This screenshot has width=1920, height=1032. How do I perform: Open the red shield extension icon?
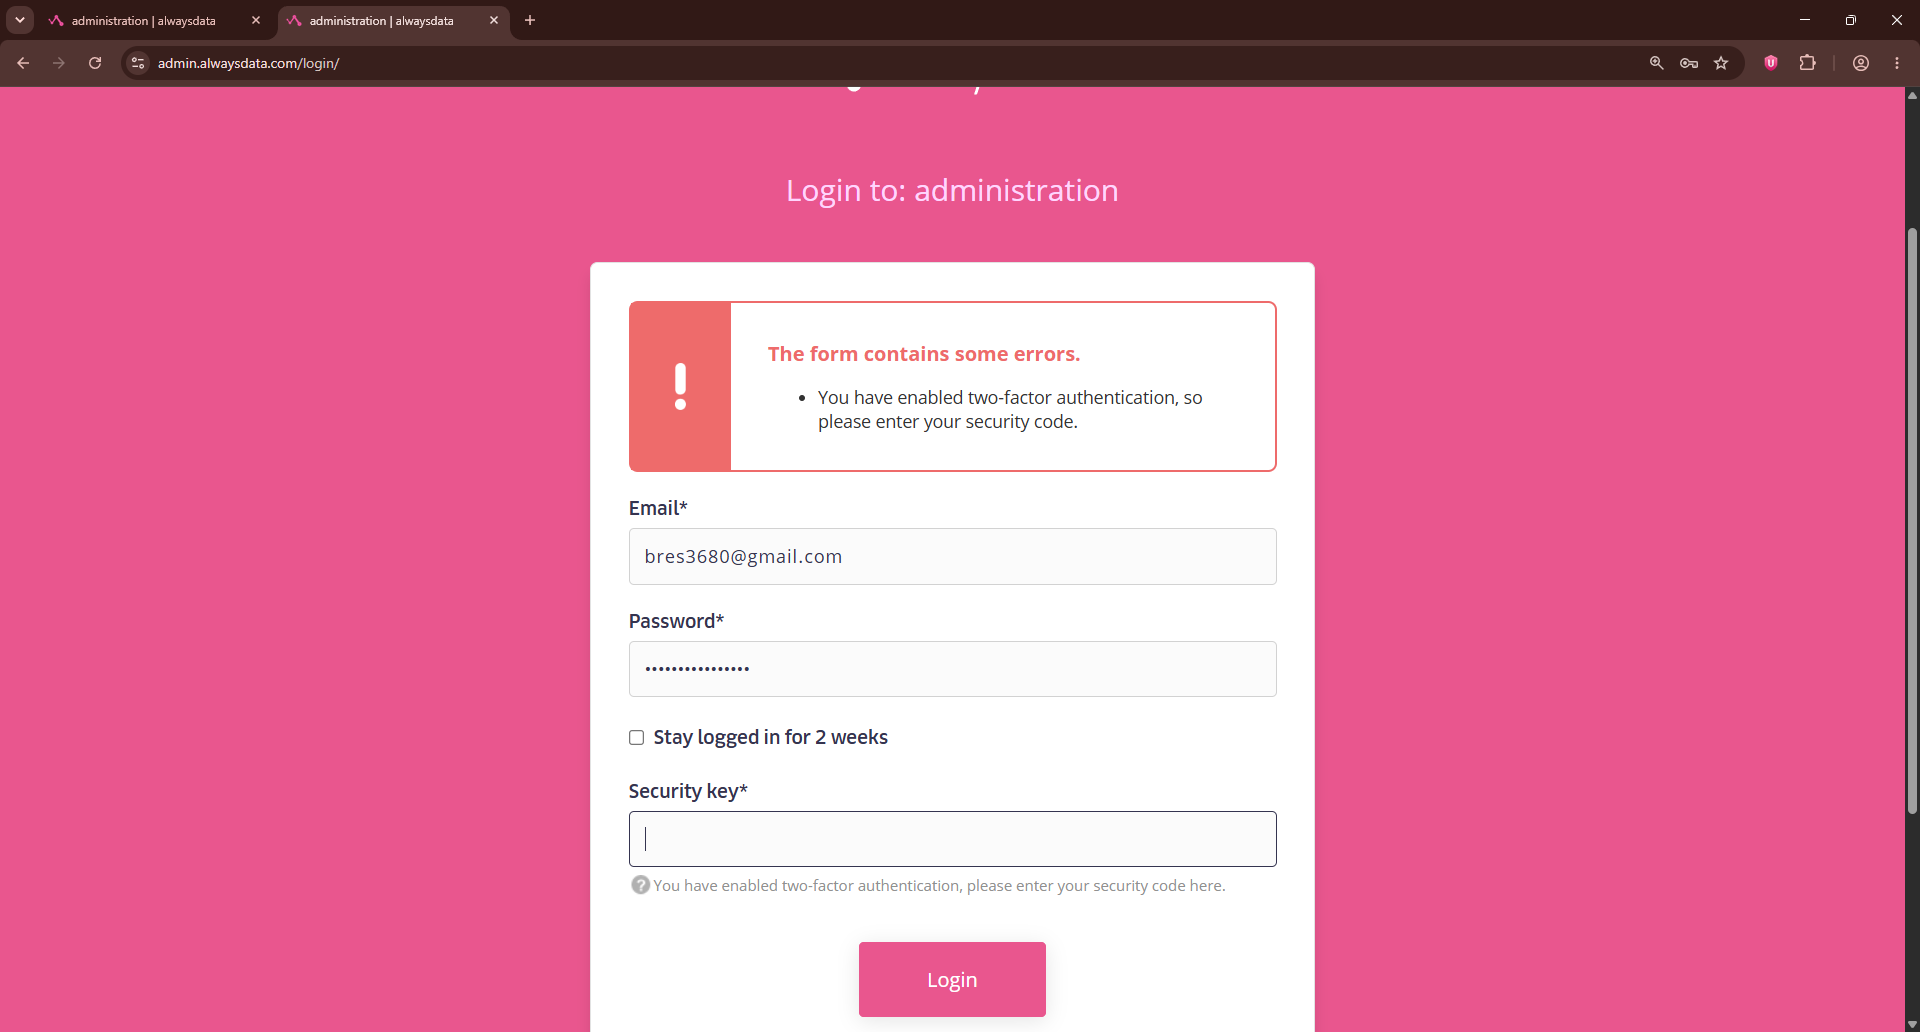point(1771,63)
